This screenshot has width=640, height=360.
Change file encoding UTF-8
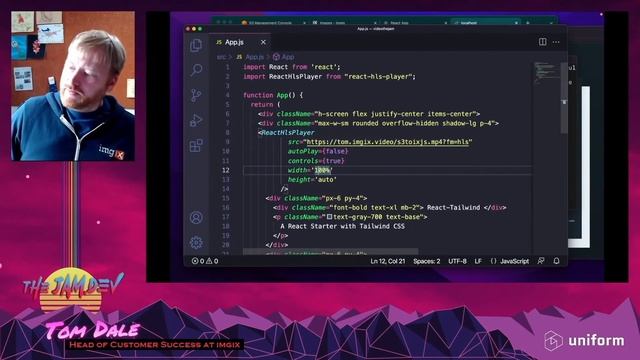pyautogui.click(x=458, y=261)
